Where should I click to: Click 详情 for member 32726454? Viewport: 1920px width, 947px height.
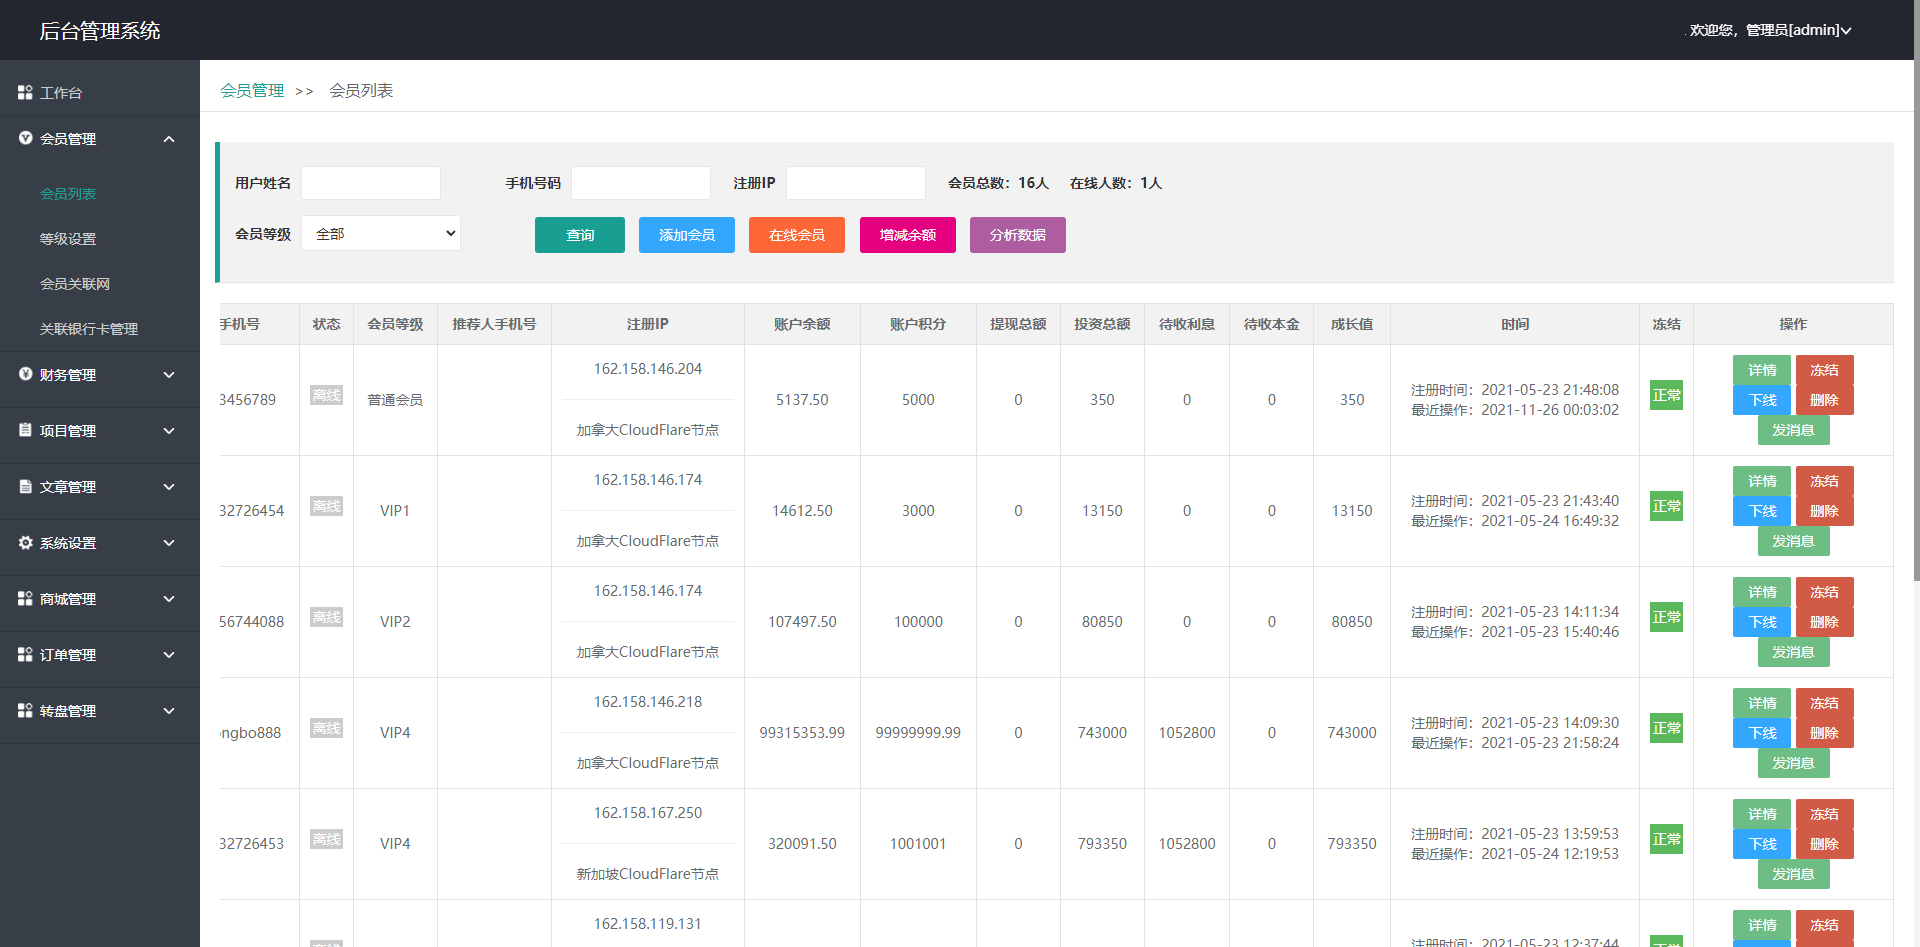[1762, 481]
